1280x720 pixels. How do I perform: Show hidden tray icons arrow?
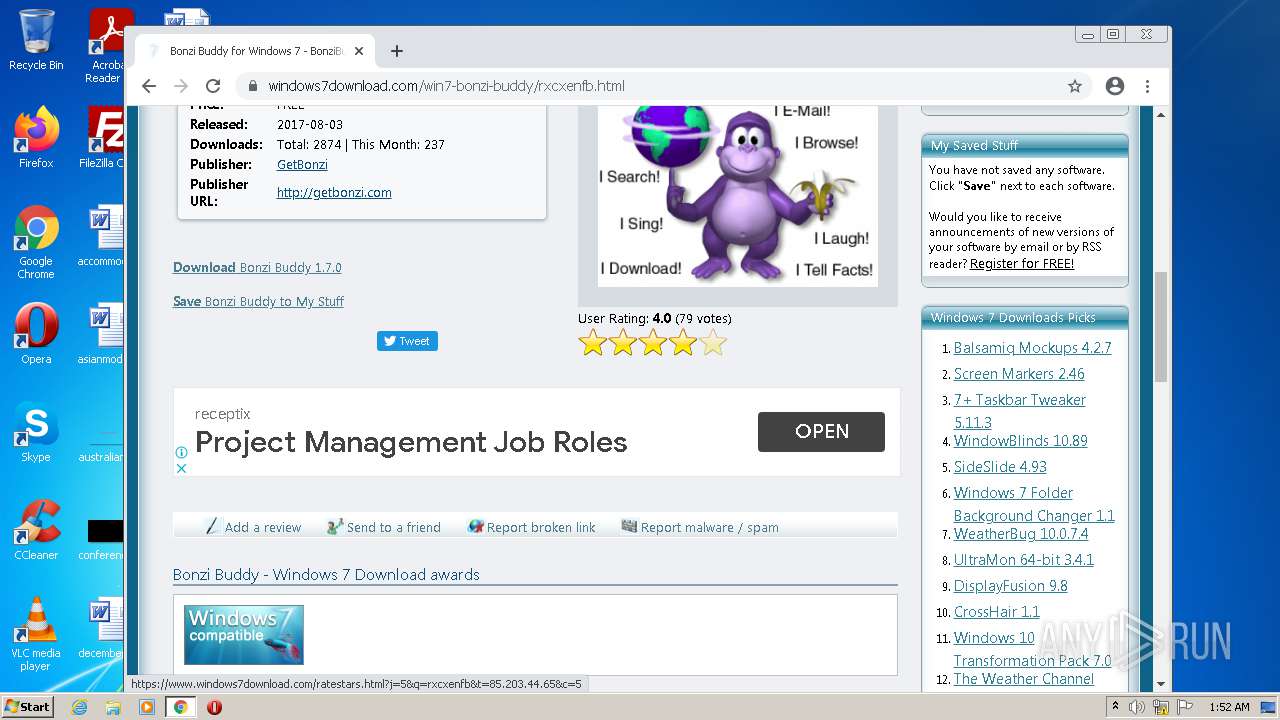[1116, 707]
